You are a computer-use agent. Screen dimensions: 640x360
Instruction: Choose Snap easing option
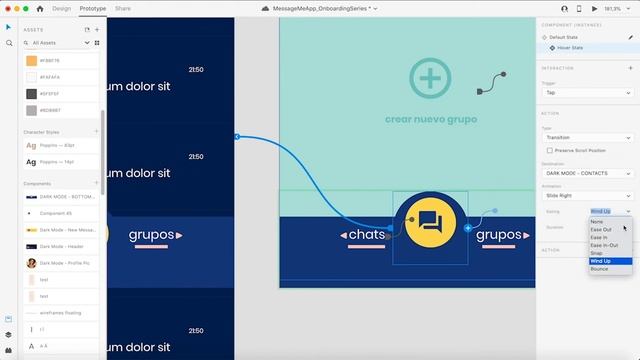(x=611, y=253)
